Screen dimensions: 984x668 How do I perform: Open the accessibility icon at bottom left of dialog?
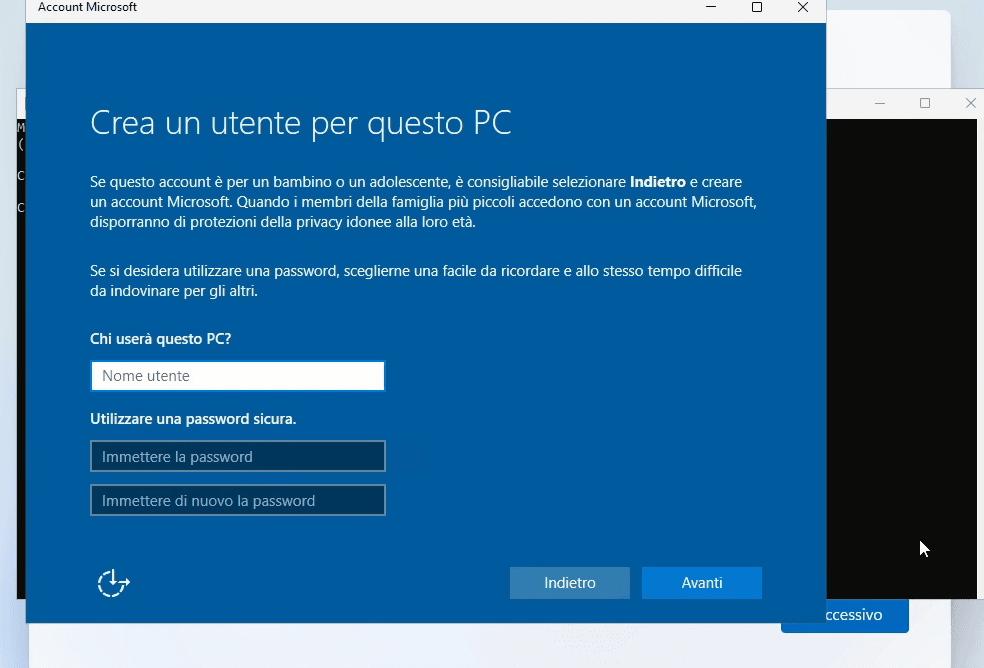(114, 583)
